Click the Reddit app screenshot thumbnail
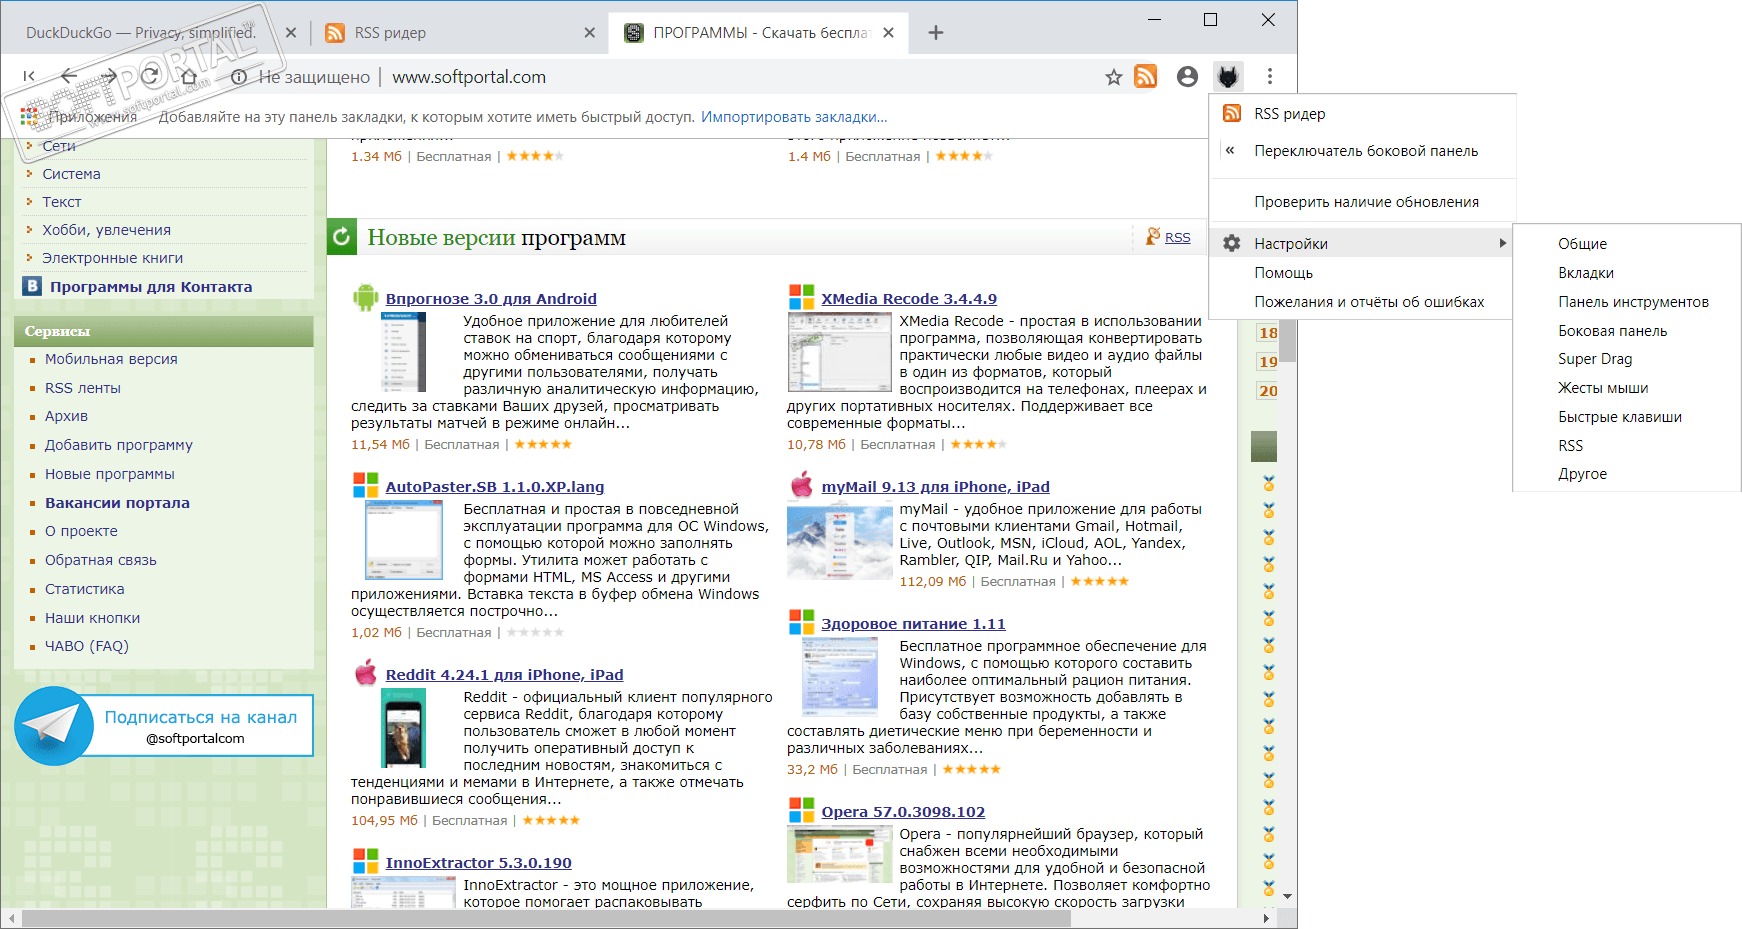1742x929 pixels. click(404, 728)
